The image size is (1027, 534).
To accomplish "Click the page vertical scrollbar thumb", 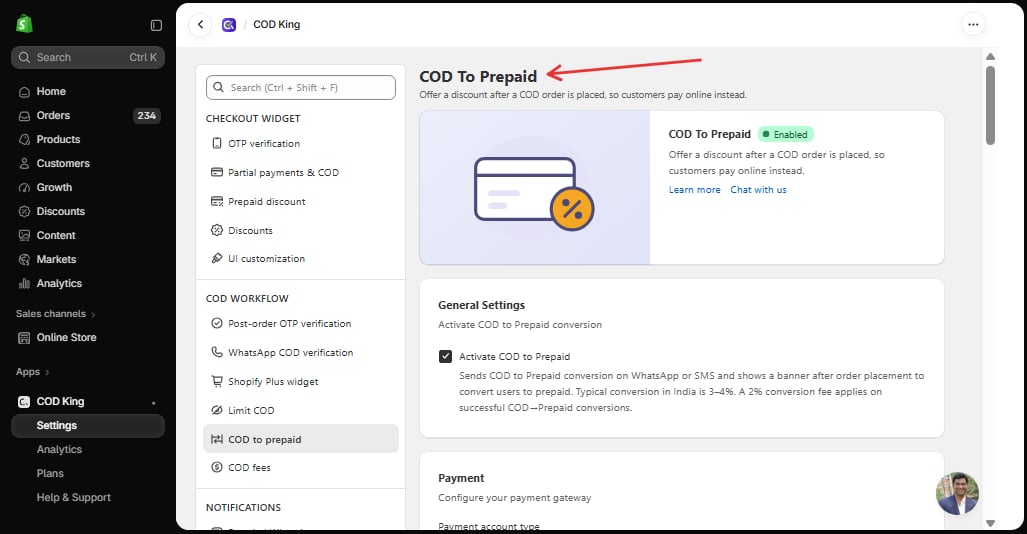I will [x=990, y=105].
